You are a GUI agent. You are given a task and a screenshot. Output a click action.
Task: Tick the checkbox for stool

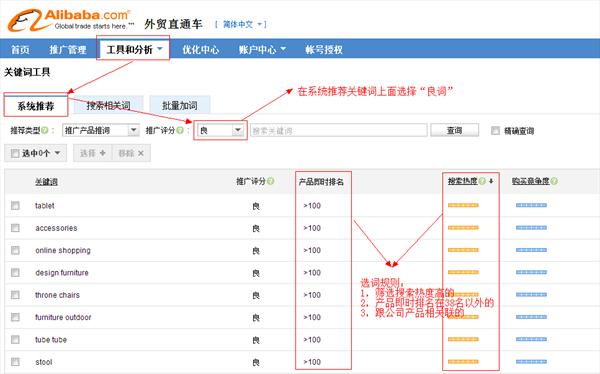click(x=15, y=361)
